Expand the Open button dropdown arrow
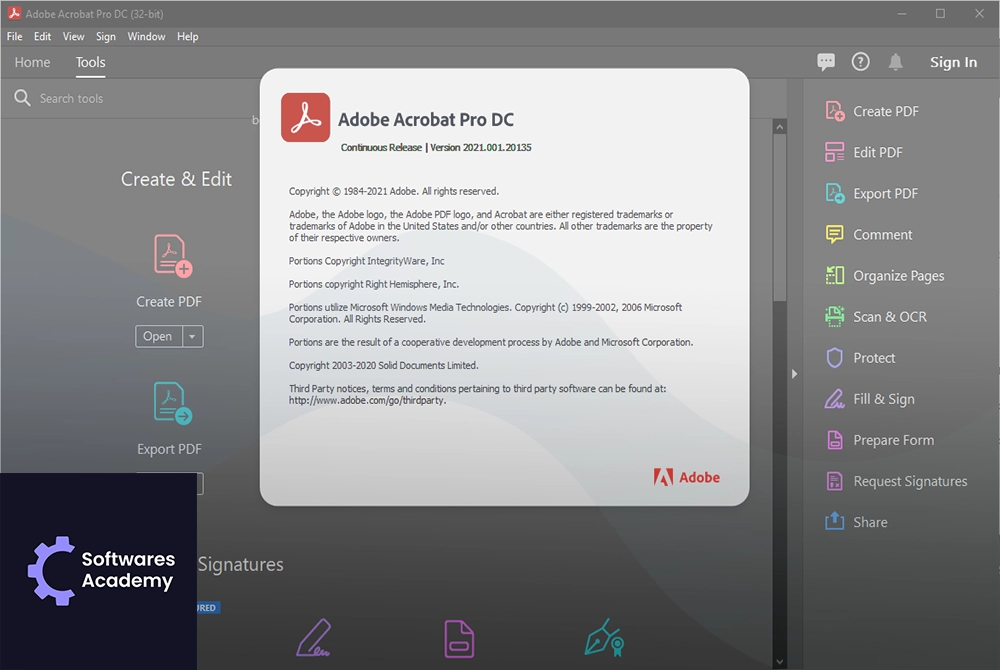 (x=193, y=337)
